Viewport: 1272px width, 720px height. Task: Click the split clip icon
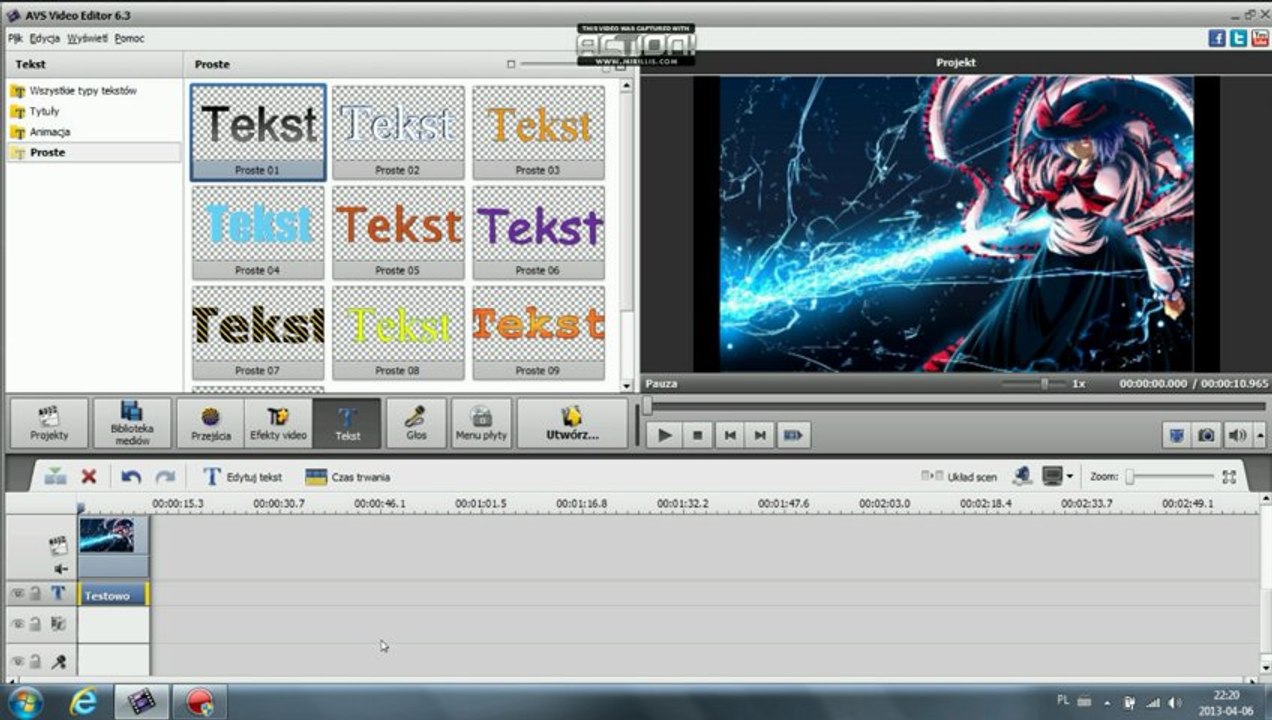56,477
